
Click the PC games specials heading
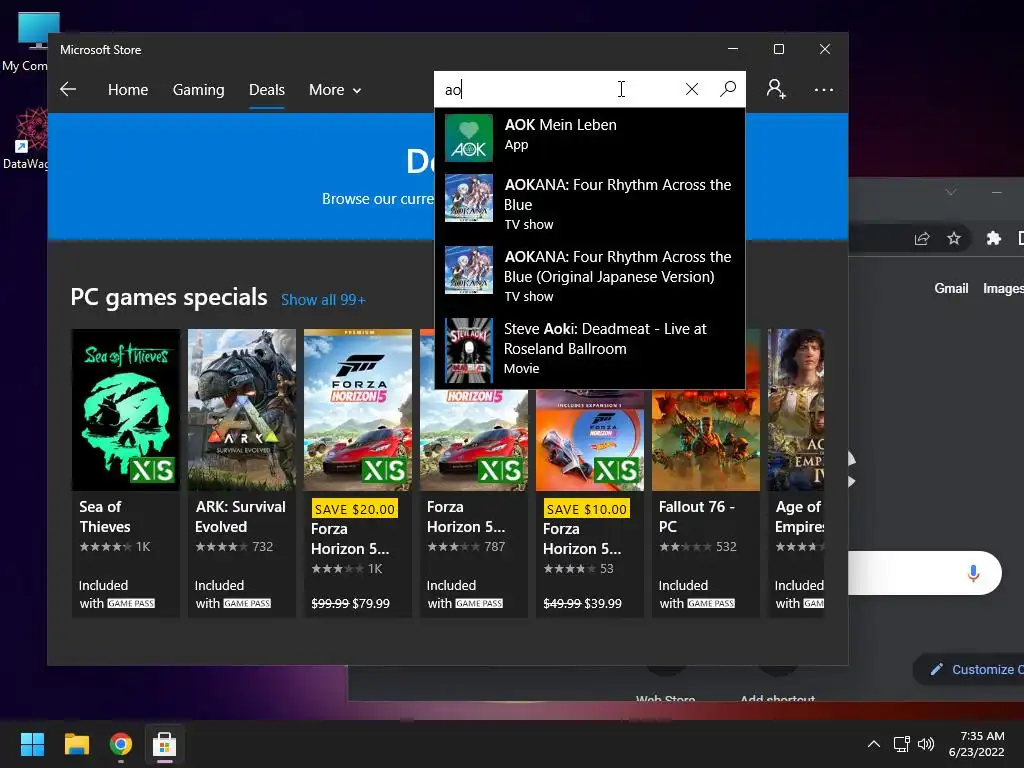(x=168, y=297)
